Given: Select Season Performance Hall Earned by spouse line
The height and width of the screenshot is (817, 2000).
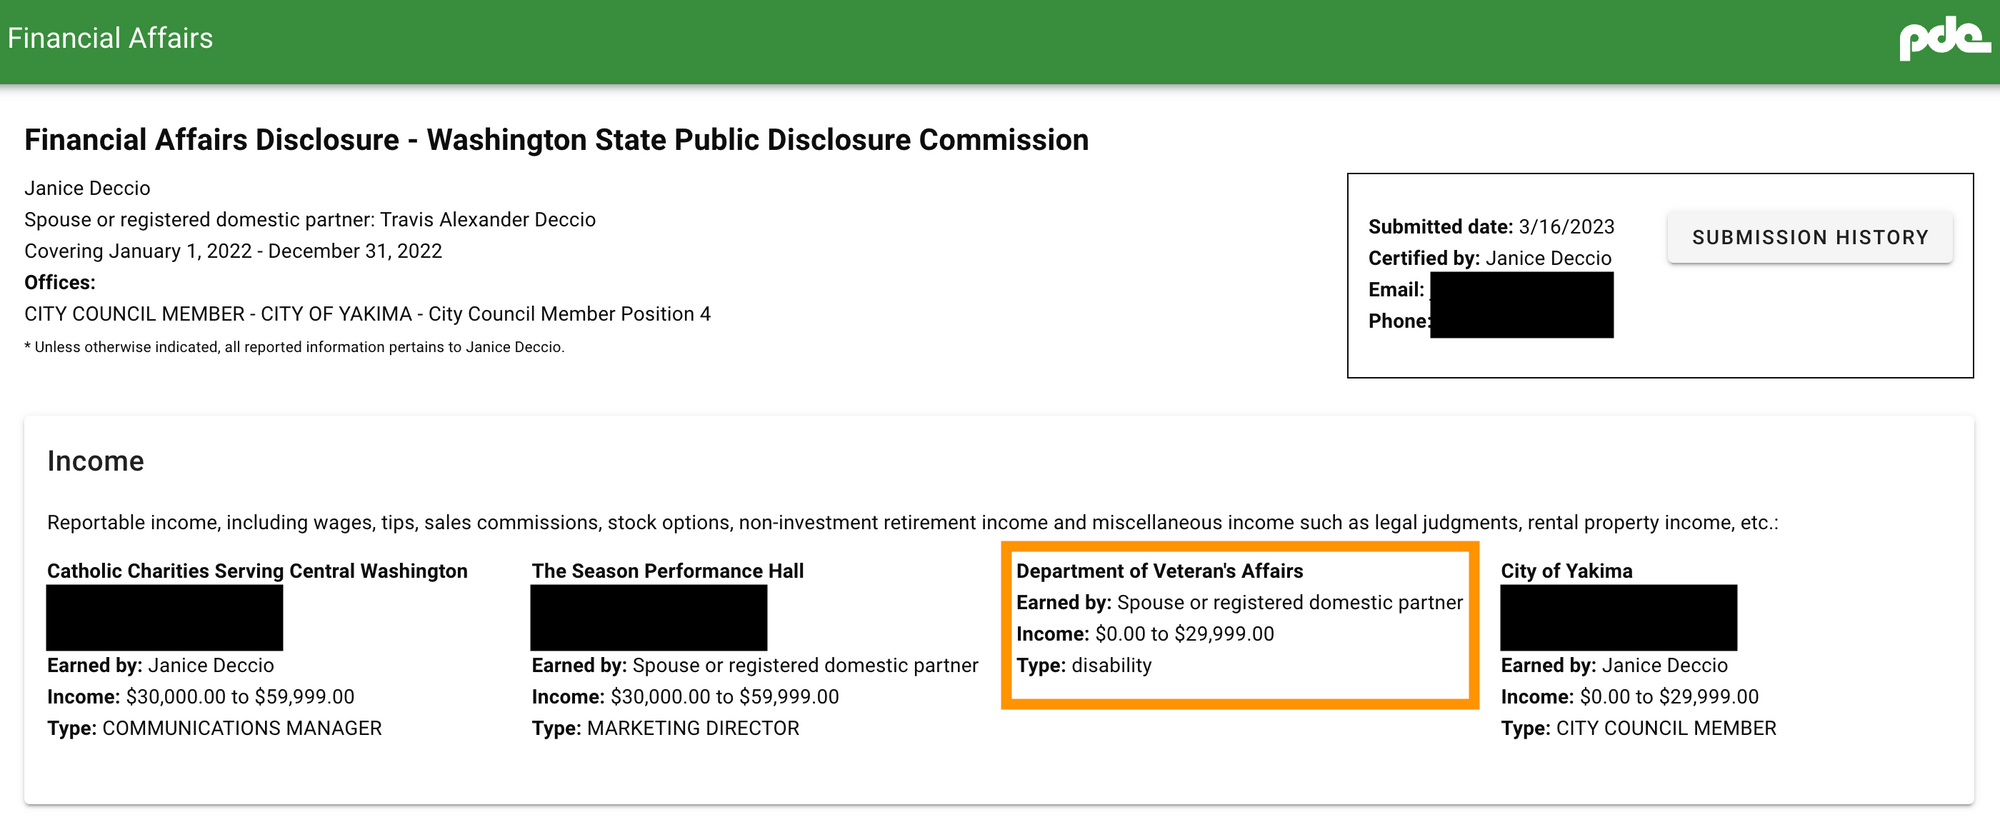Looking at the screenshot, I should point(755,665).
